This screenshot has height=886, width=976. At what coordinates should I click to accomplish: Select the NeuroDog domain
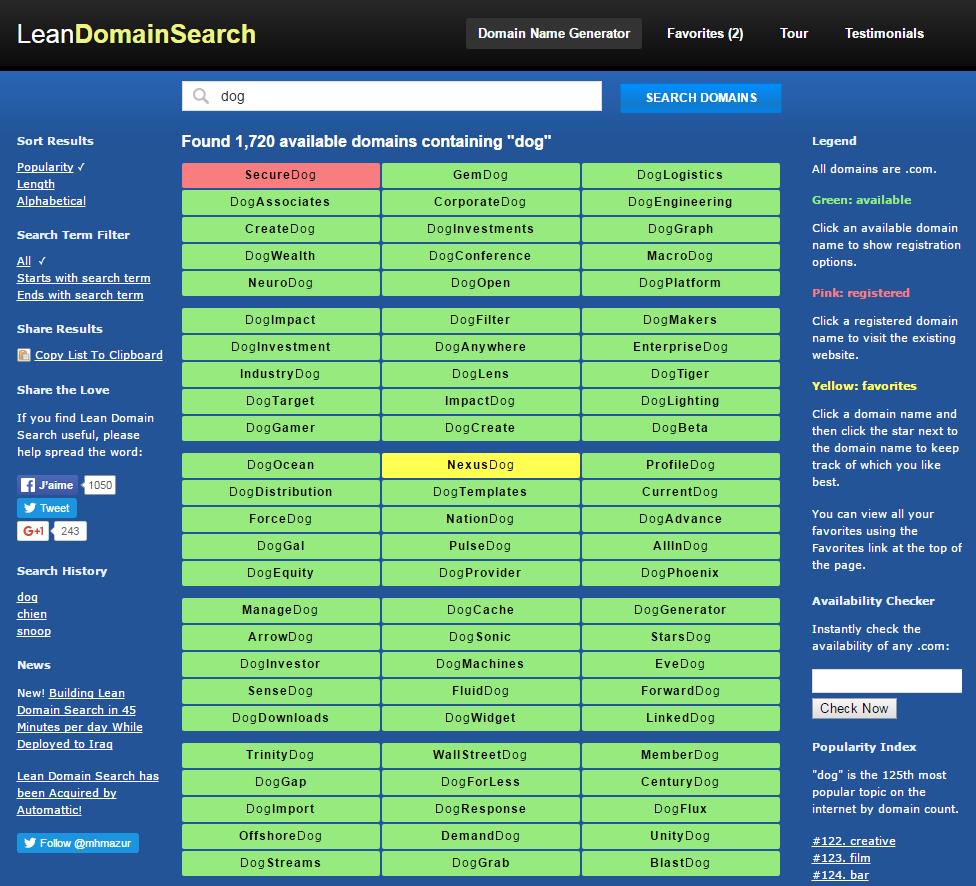pyautogui.click(x=281, y=283)
